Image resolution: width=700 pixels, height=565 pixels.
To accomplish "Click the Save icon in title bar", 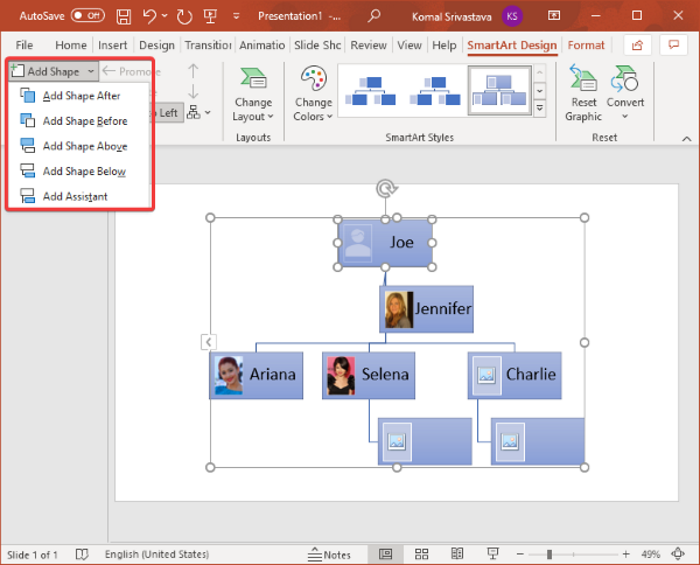I will point(123,16).
